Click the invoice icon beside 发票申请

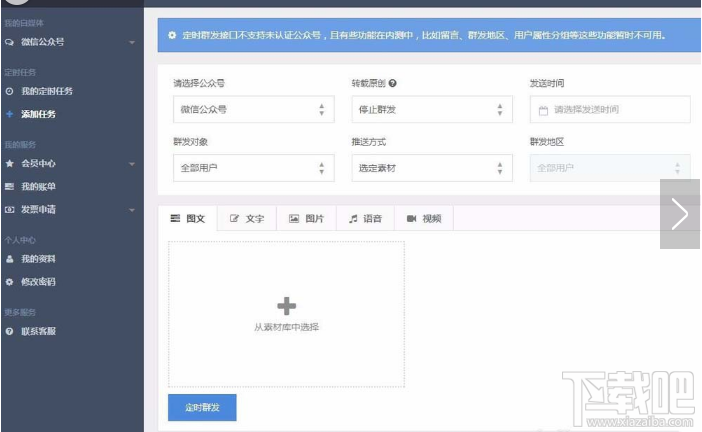coord(9,209)
